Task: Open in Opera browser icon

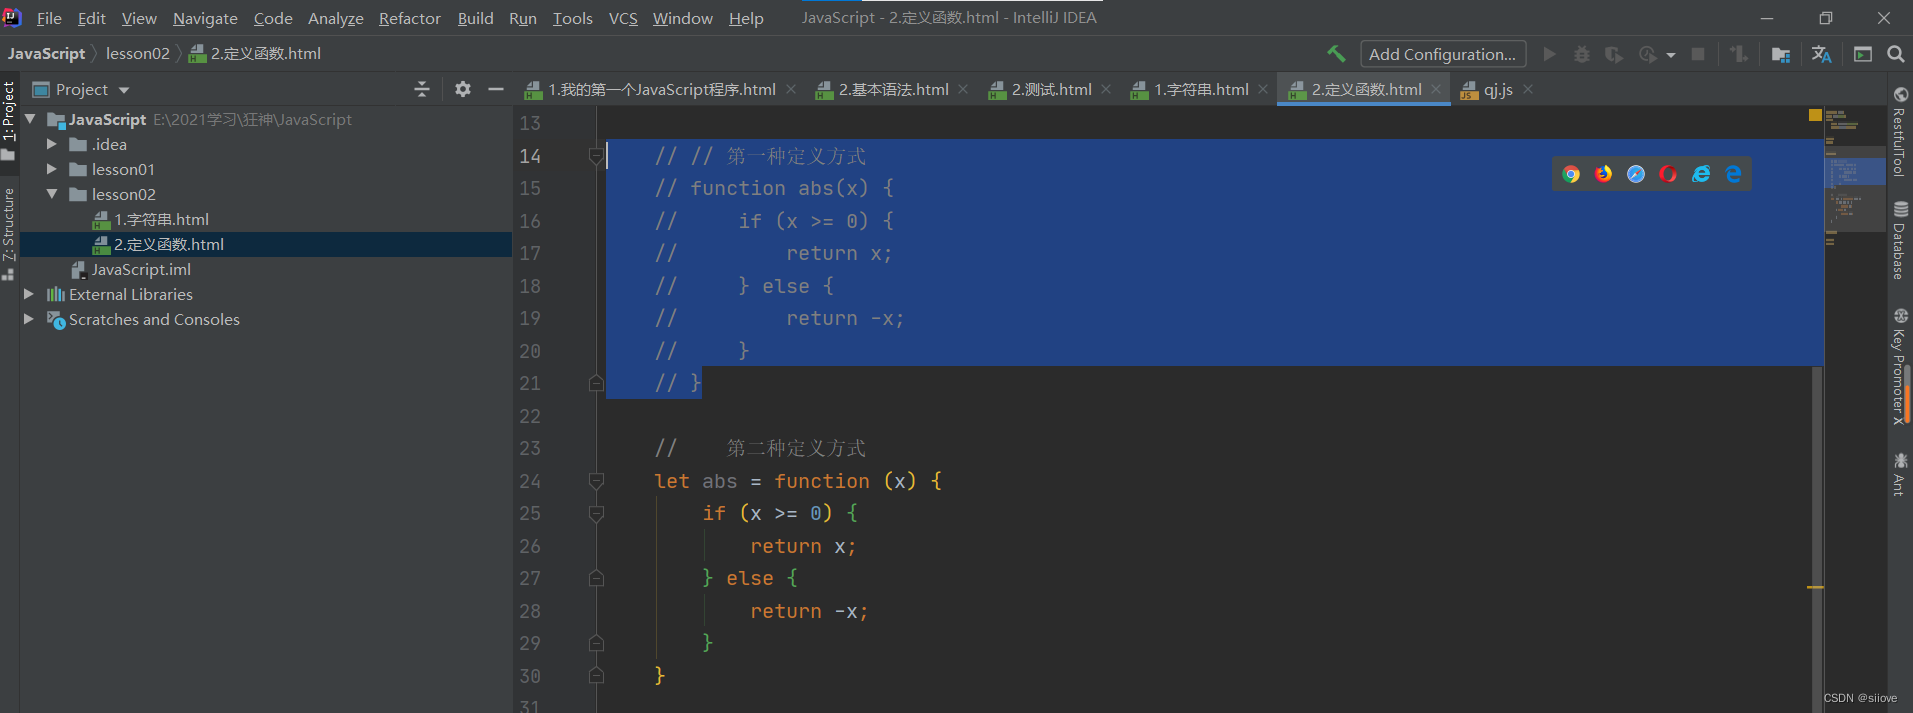Action: [x=1668, y=174]
